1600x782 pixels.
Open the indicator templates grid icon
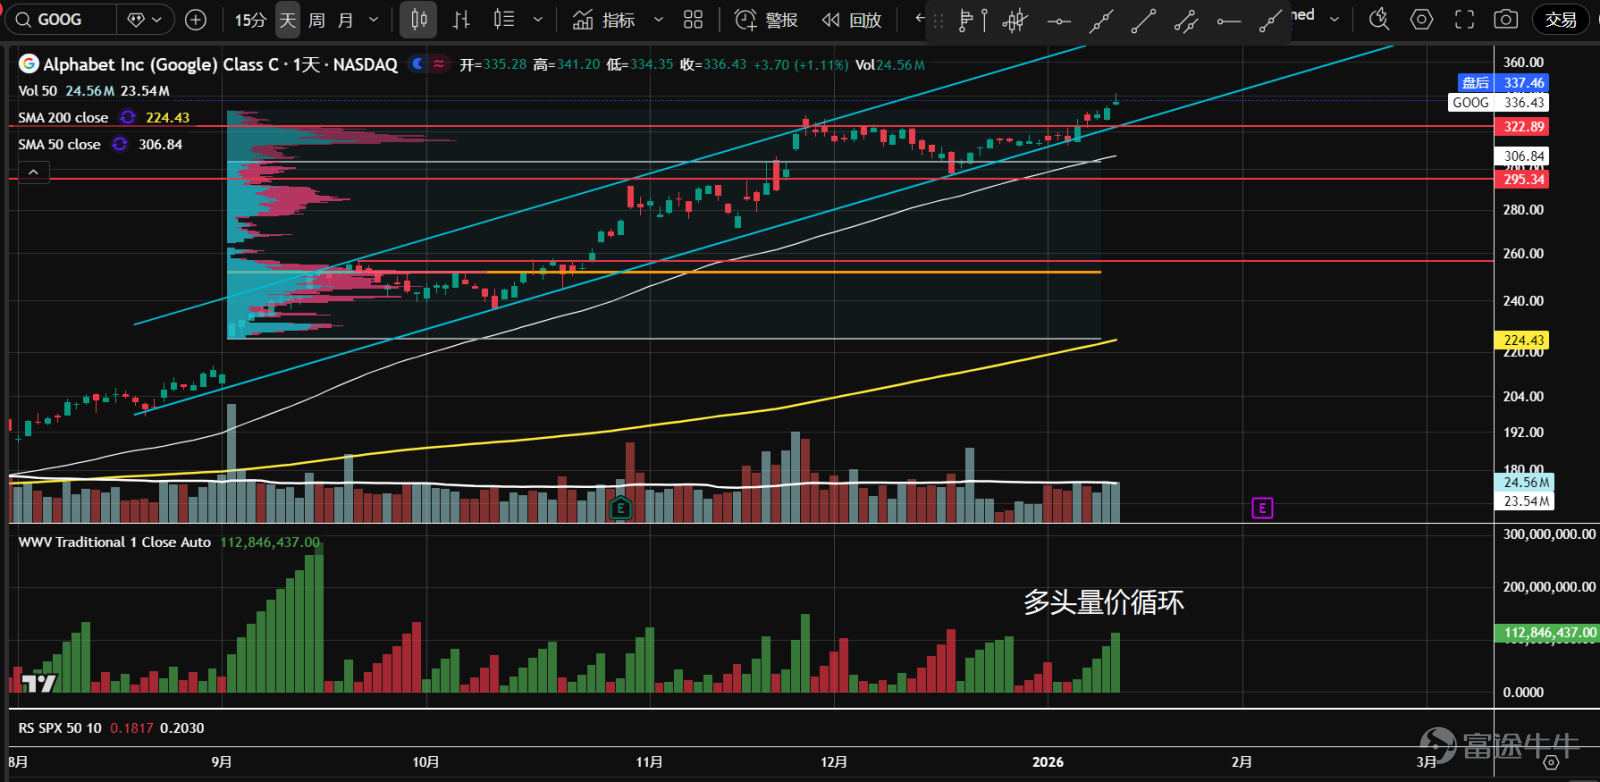coord(693,19)
